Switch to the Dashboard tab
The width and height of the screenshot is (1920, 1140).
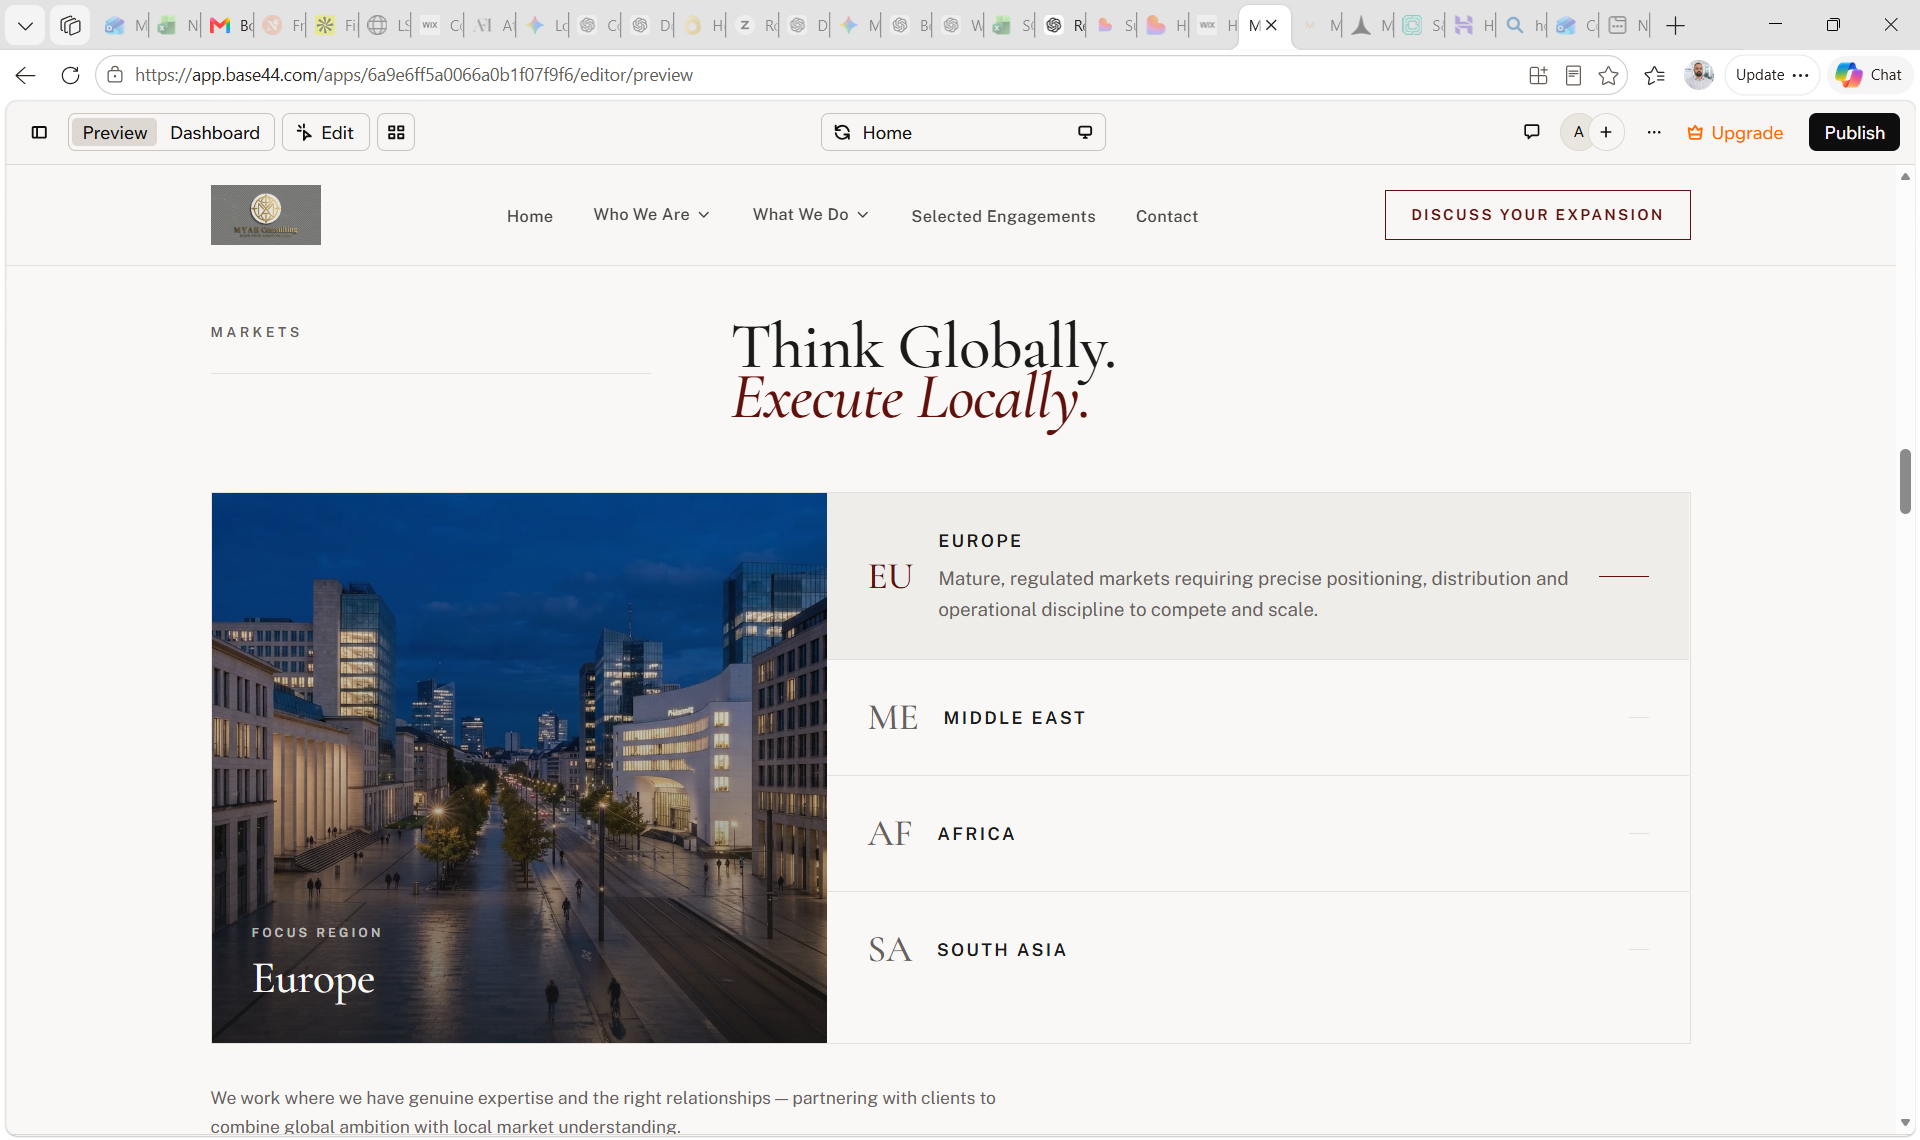(214, 132)
